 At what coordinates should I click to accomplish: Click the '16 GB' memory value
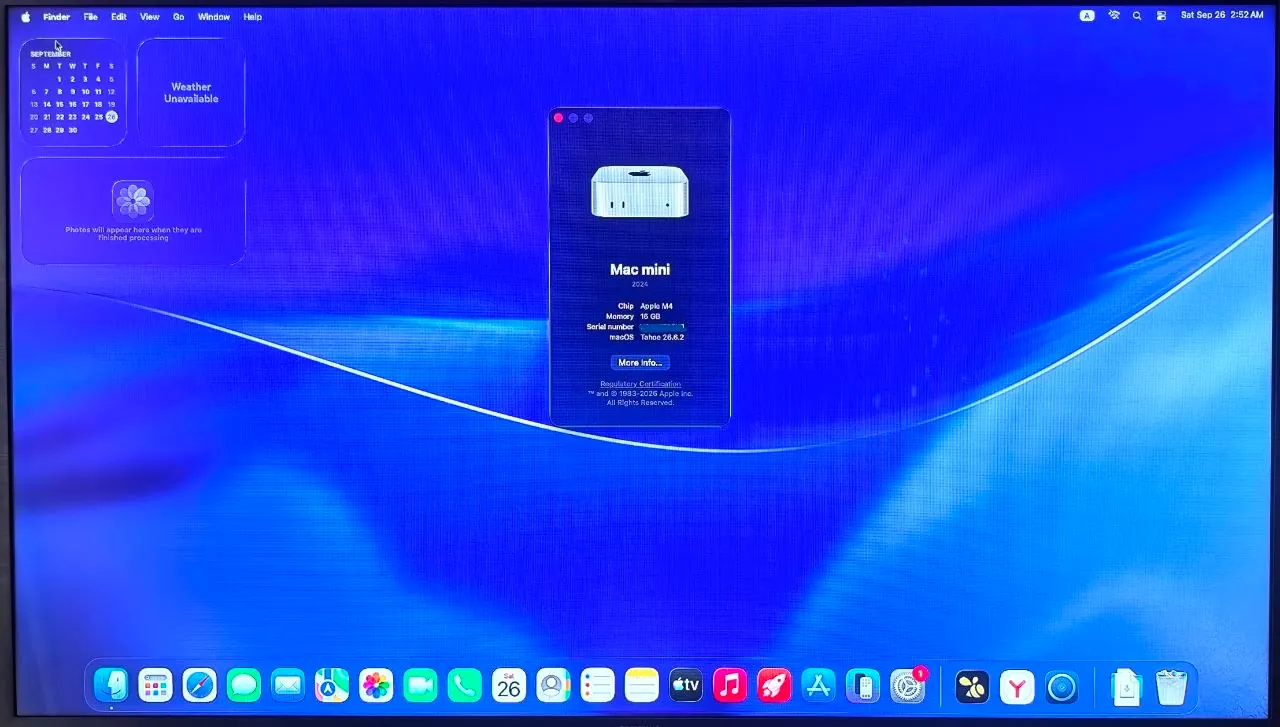651,316
